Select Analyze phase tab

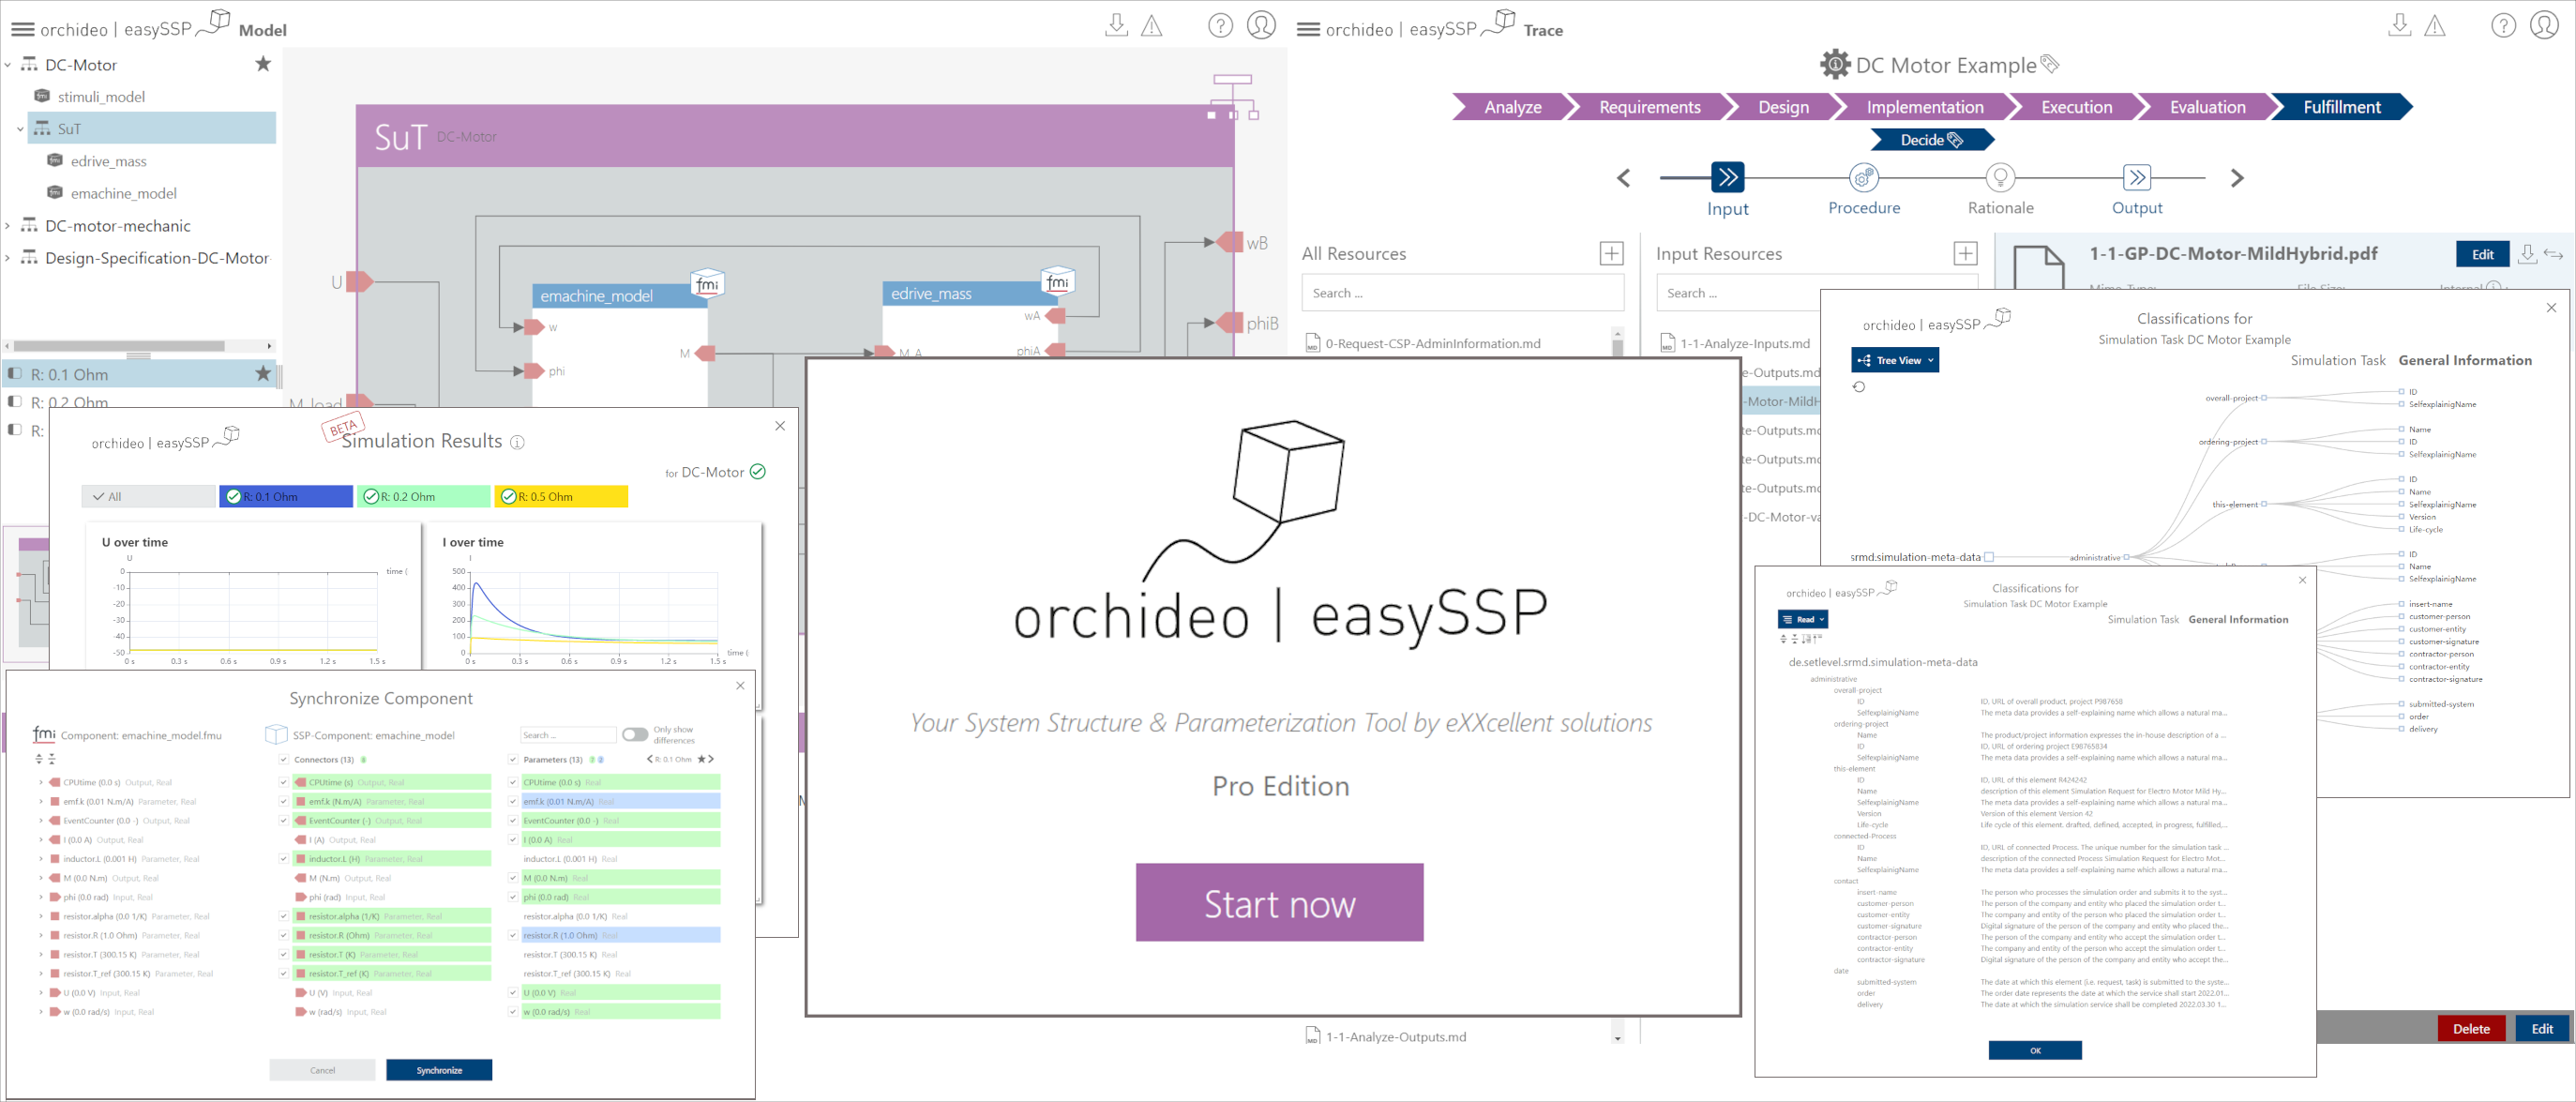point(1512,107)
